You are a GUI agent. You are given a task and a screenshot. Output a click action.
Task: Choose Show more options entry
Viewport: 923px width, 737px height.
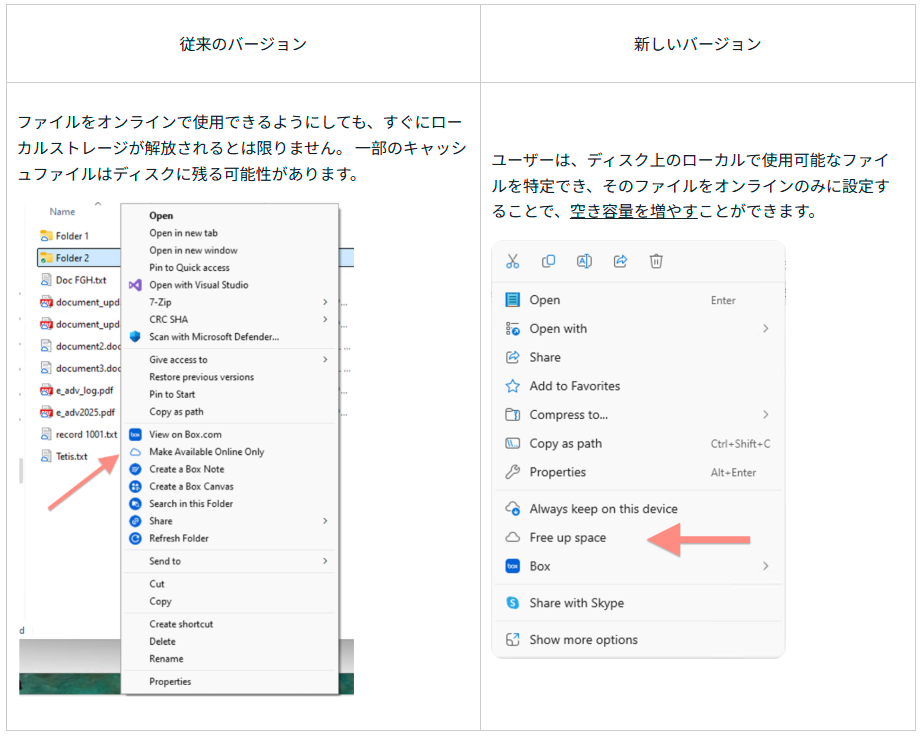[x=583, y=640]
